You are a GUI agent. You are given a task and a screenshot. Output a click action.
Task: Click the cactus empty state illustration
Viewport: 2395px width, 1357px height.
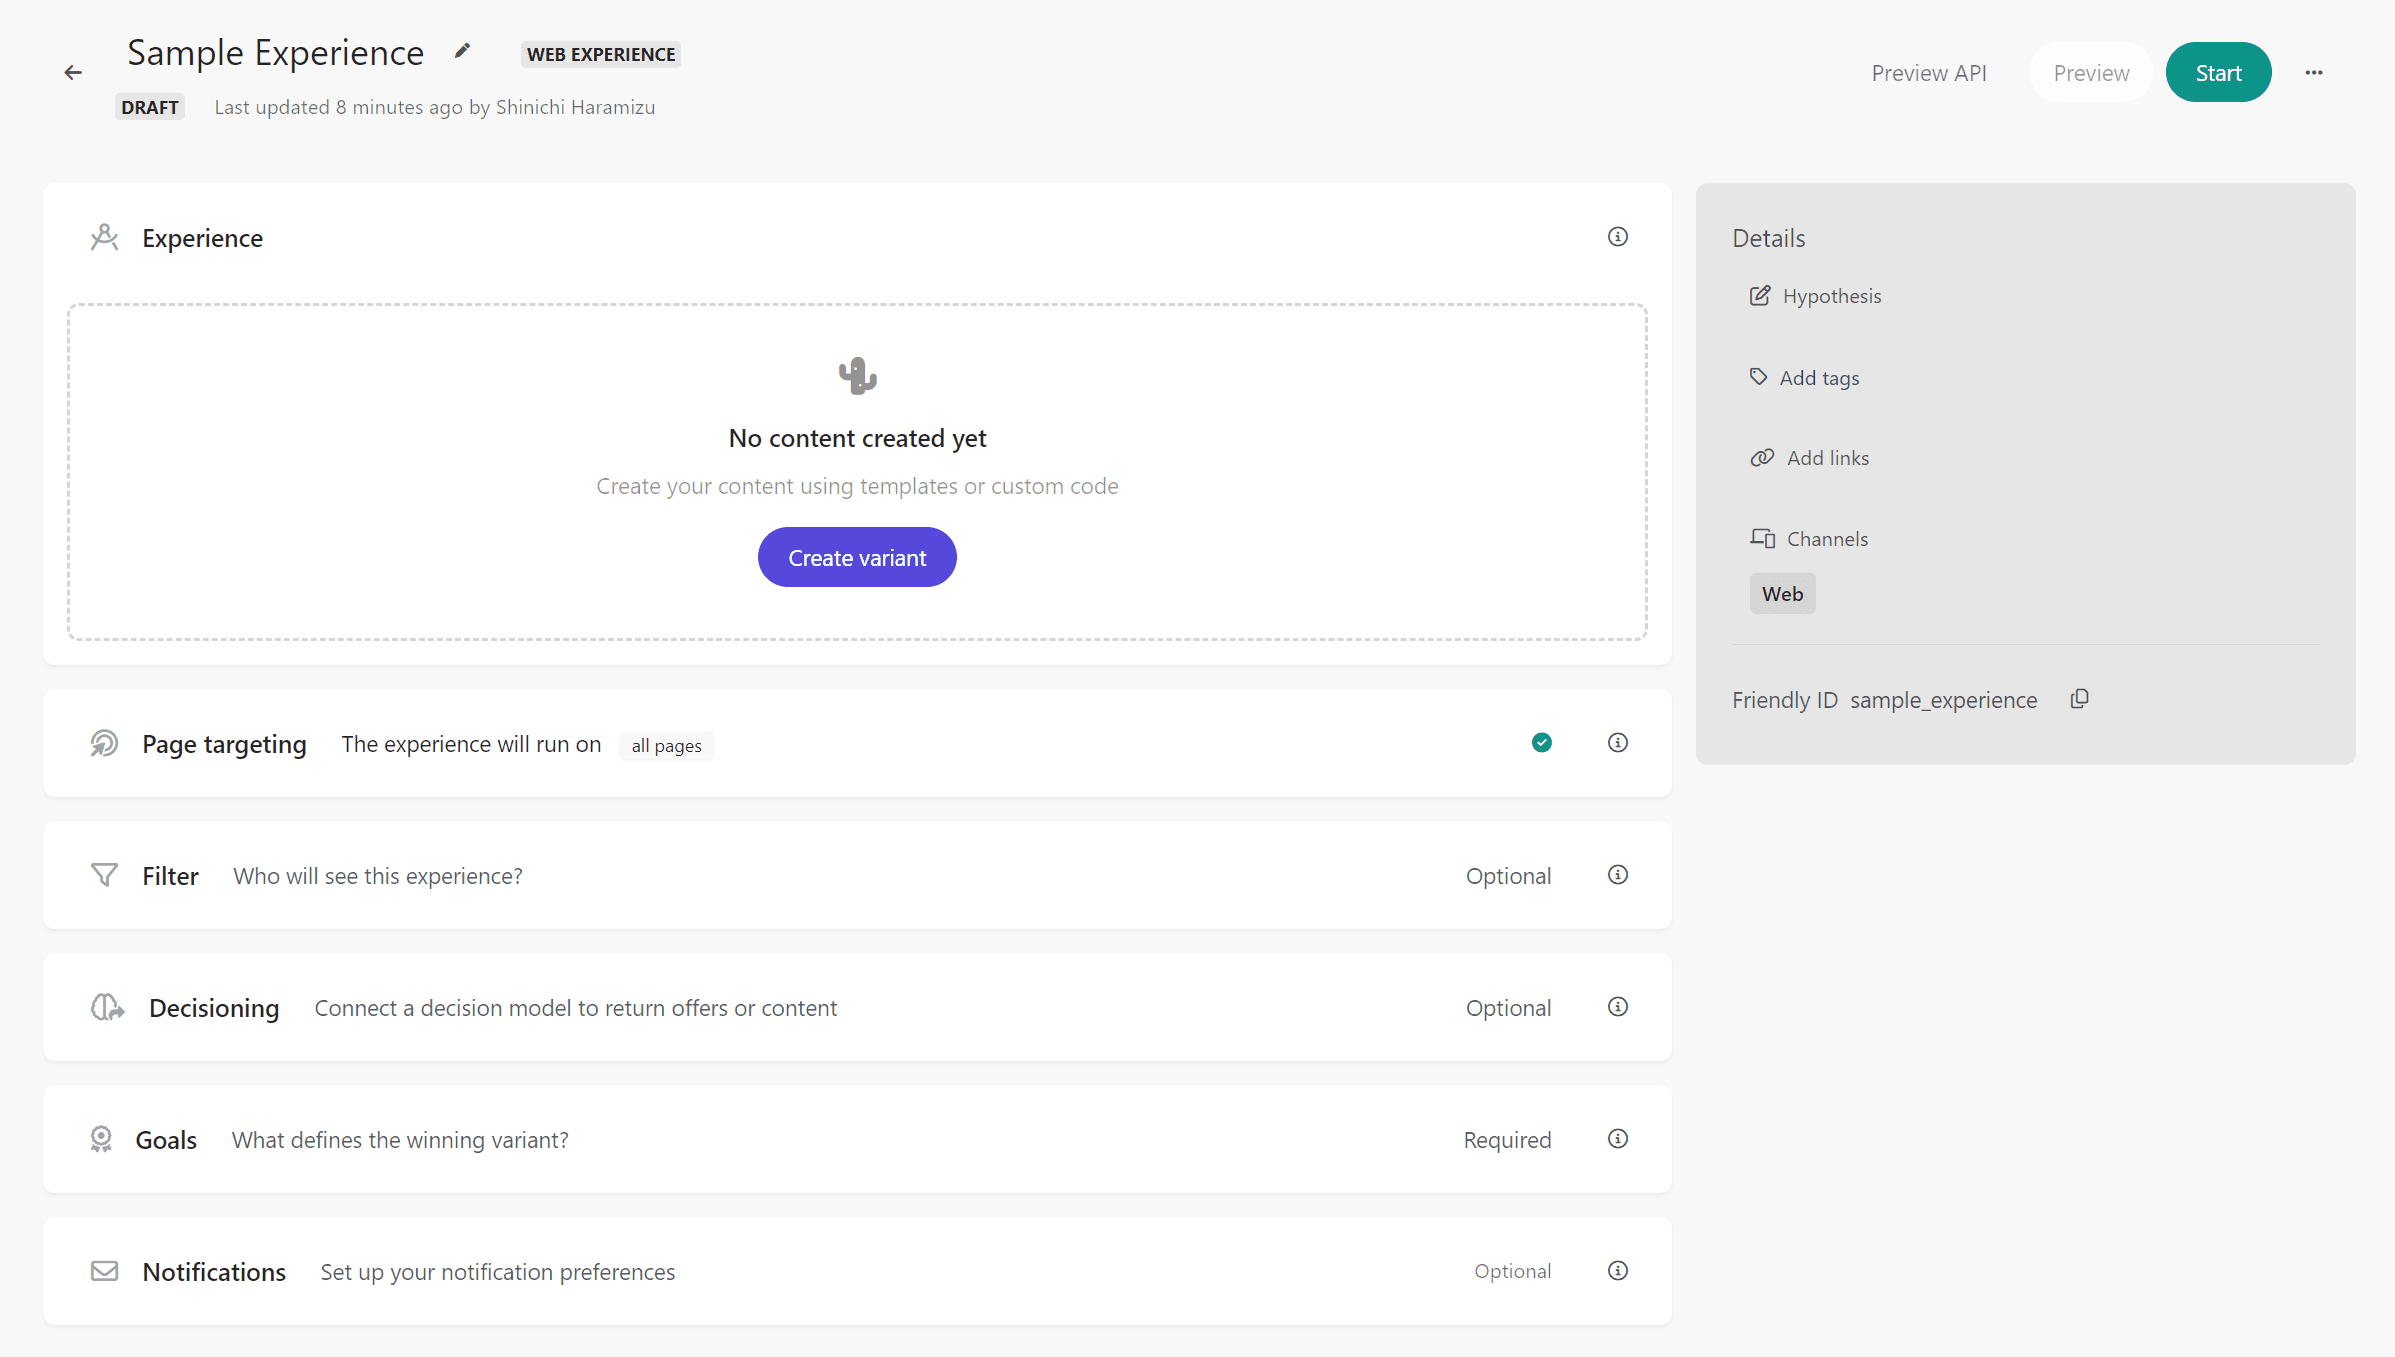coord(857,376)
